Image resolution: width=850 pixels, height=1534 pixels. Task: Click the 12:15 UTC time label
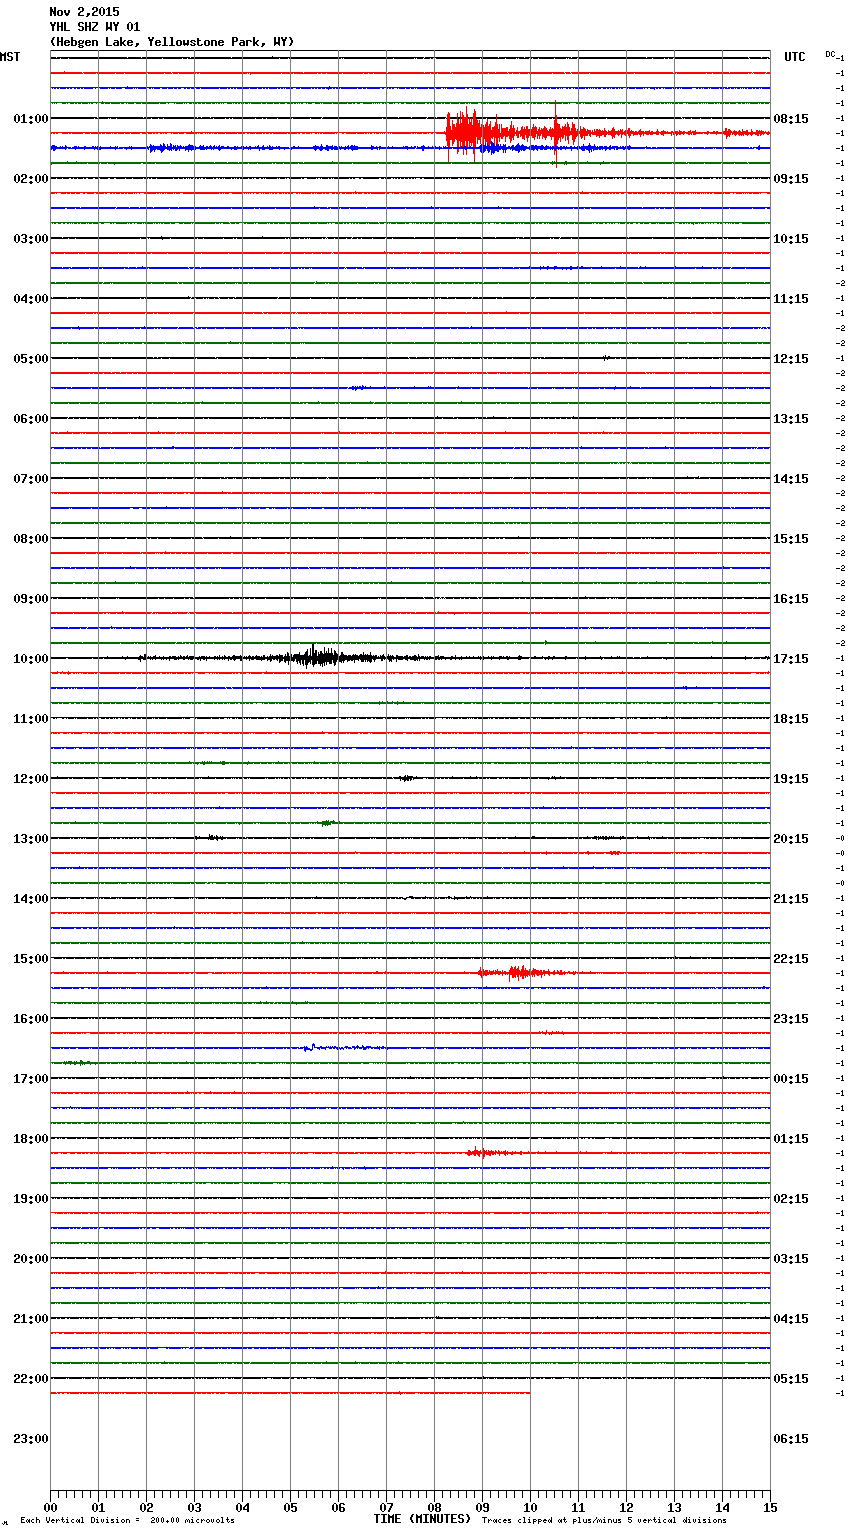[791, 359]
